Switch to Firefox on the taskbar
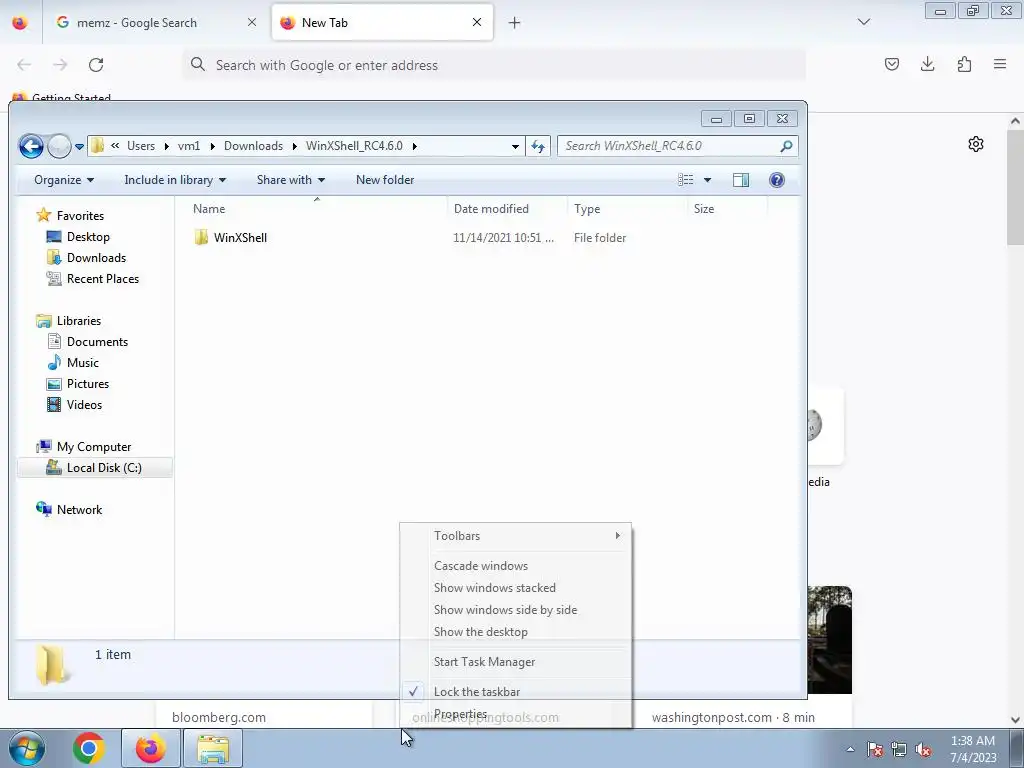 pyautogui.click(x=151, y=748)
